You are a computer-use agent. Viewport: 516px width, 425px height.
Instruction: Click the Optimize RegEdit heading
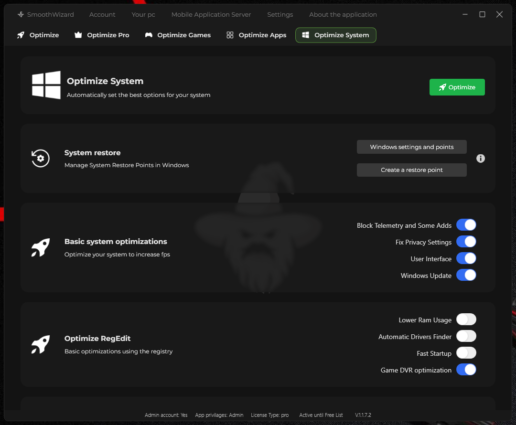pos(97,338)
